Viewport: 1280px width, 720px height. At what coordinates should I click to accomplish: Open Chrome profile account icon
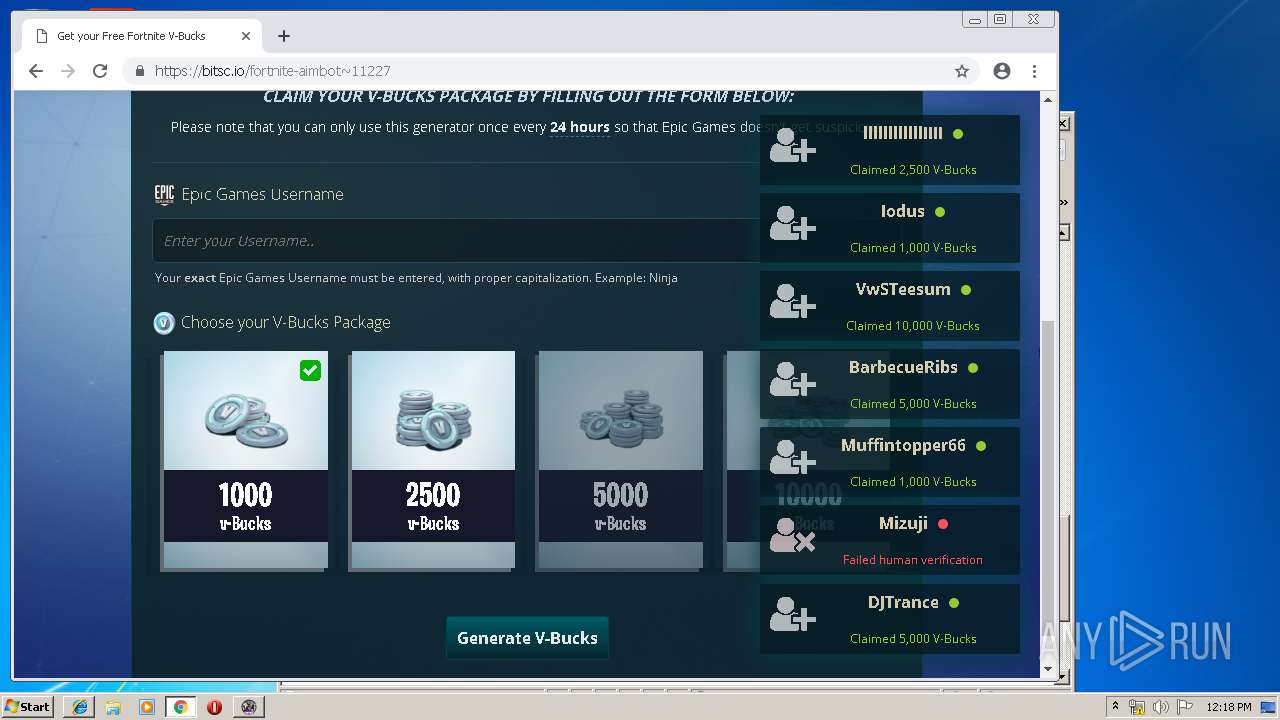click(1002, 71)
